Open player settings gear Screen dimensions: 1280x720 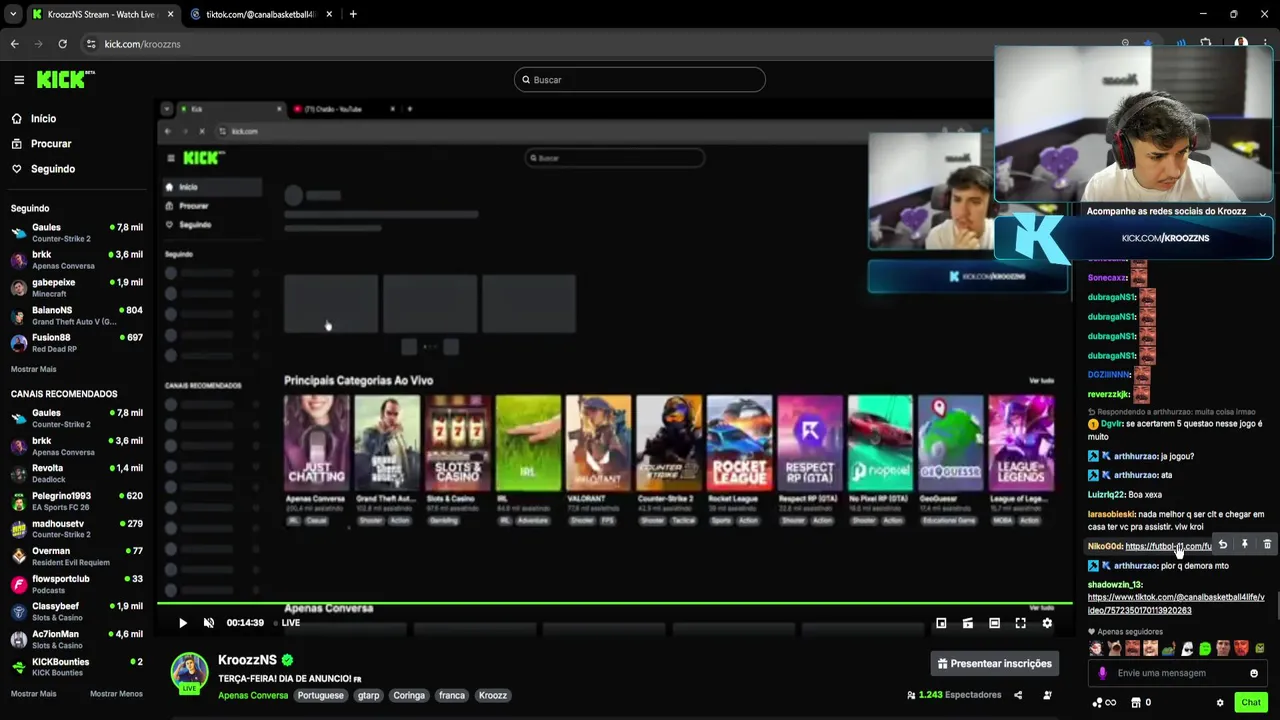click(x=1047, y=623)
